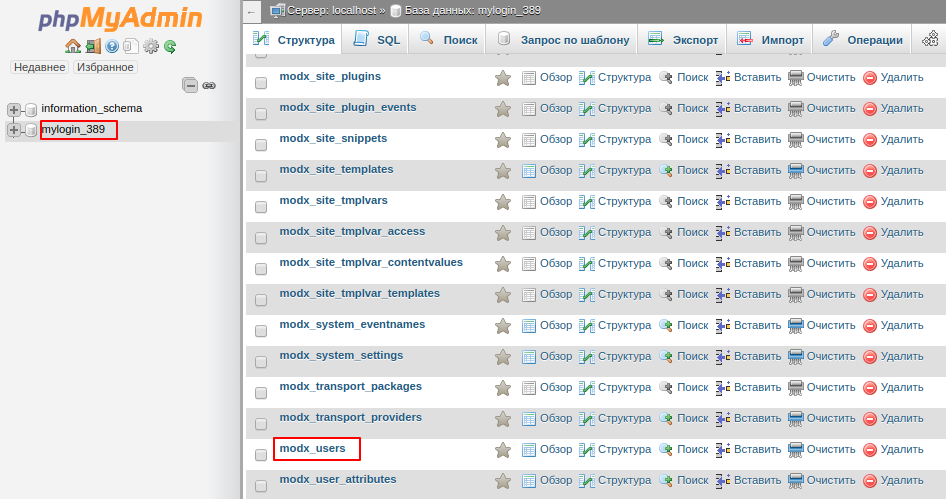
Task: Click the logout door icon
Action: pyautogui.click(x=92, y=46)
